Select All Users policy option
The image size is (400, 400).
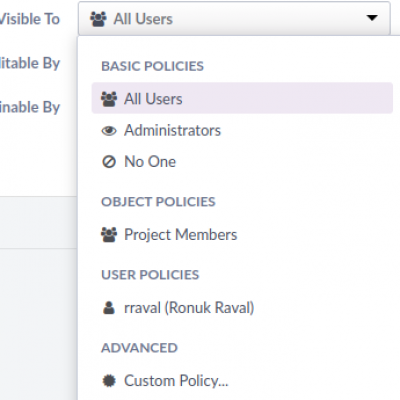point(242,98)
